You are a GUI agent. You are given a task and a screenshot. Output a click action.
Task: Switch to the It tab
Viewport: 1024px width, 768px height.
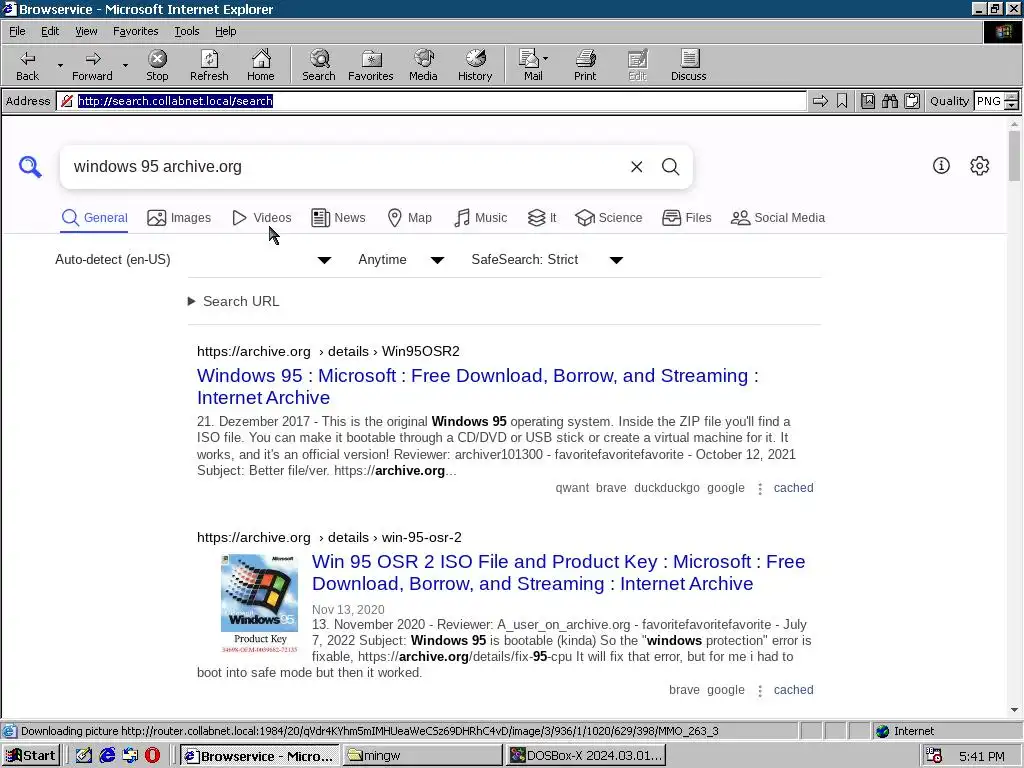click(x=542, y=217)
